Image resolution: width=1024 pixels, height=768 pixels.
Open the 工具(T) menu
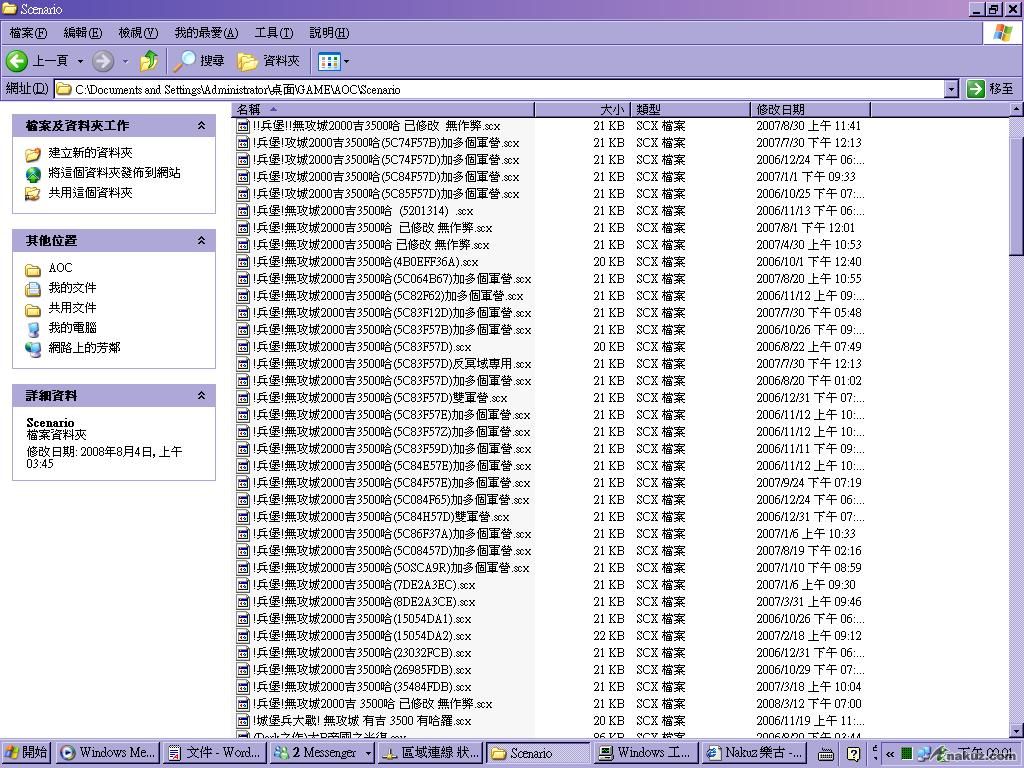(x=274, y=33)
